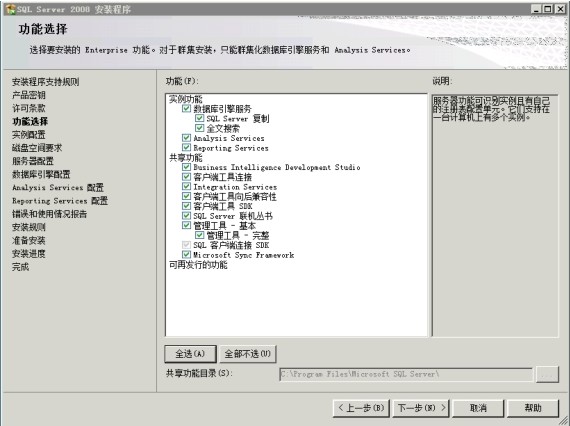Toggle the SQL Server 复制 checkbox
This screenshot has width=570, height=426.
(199, 118)
